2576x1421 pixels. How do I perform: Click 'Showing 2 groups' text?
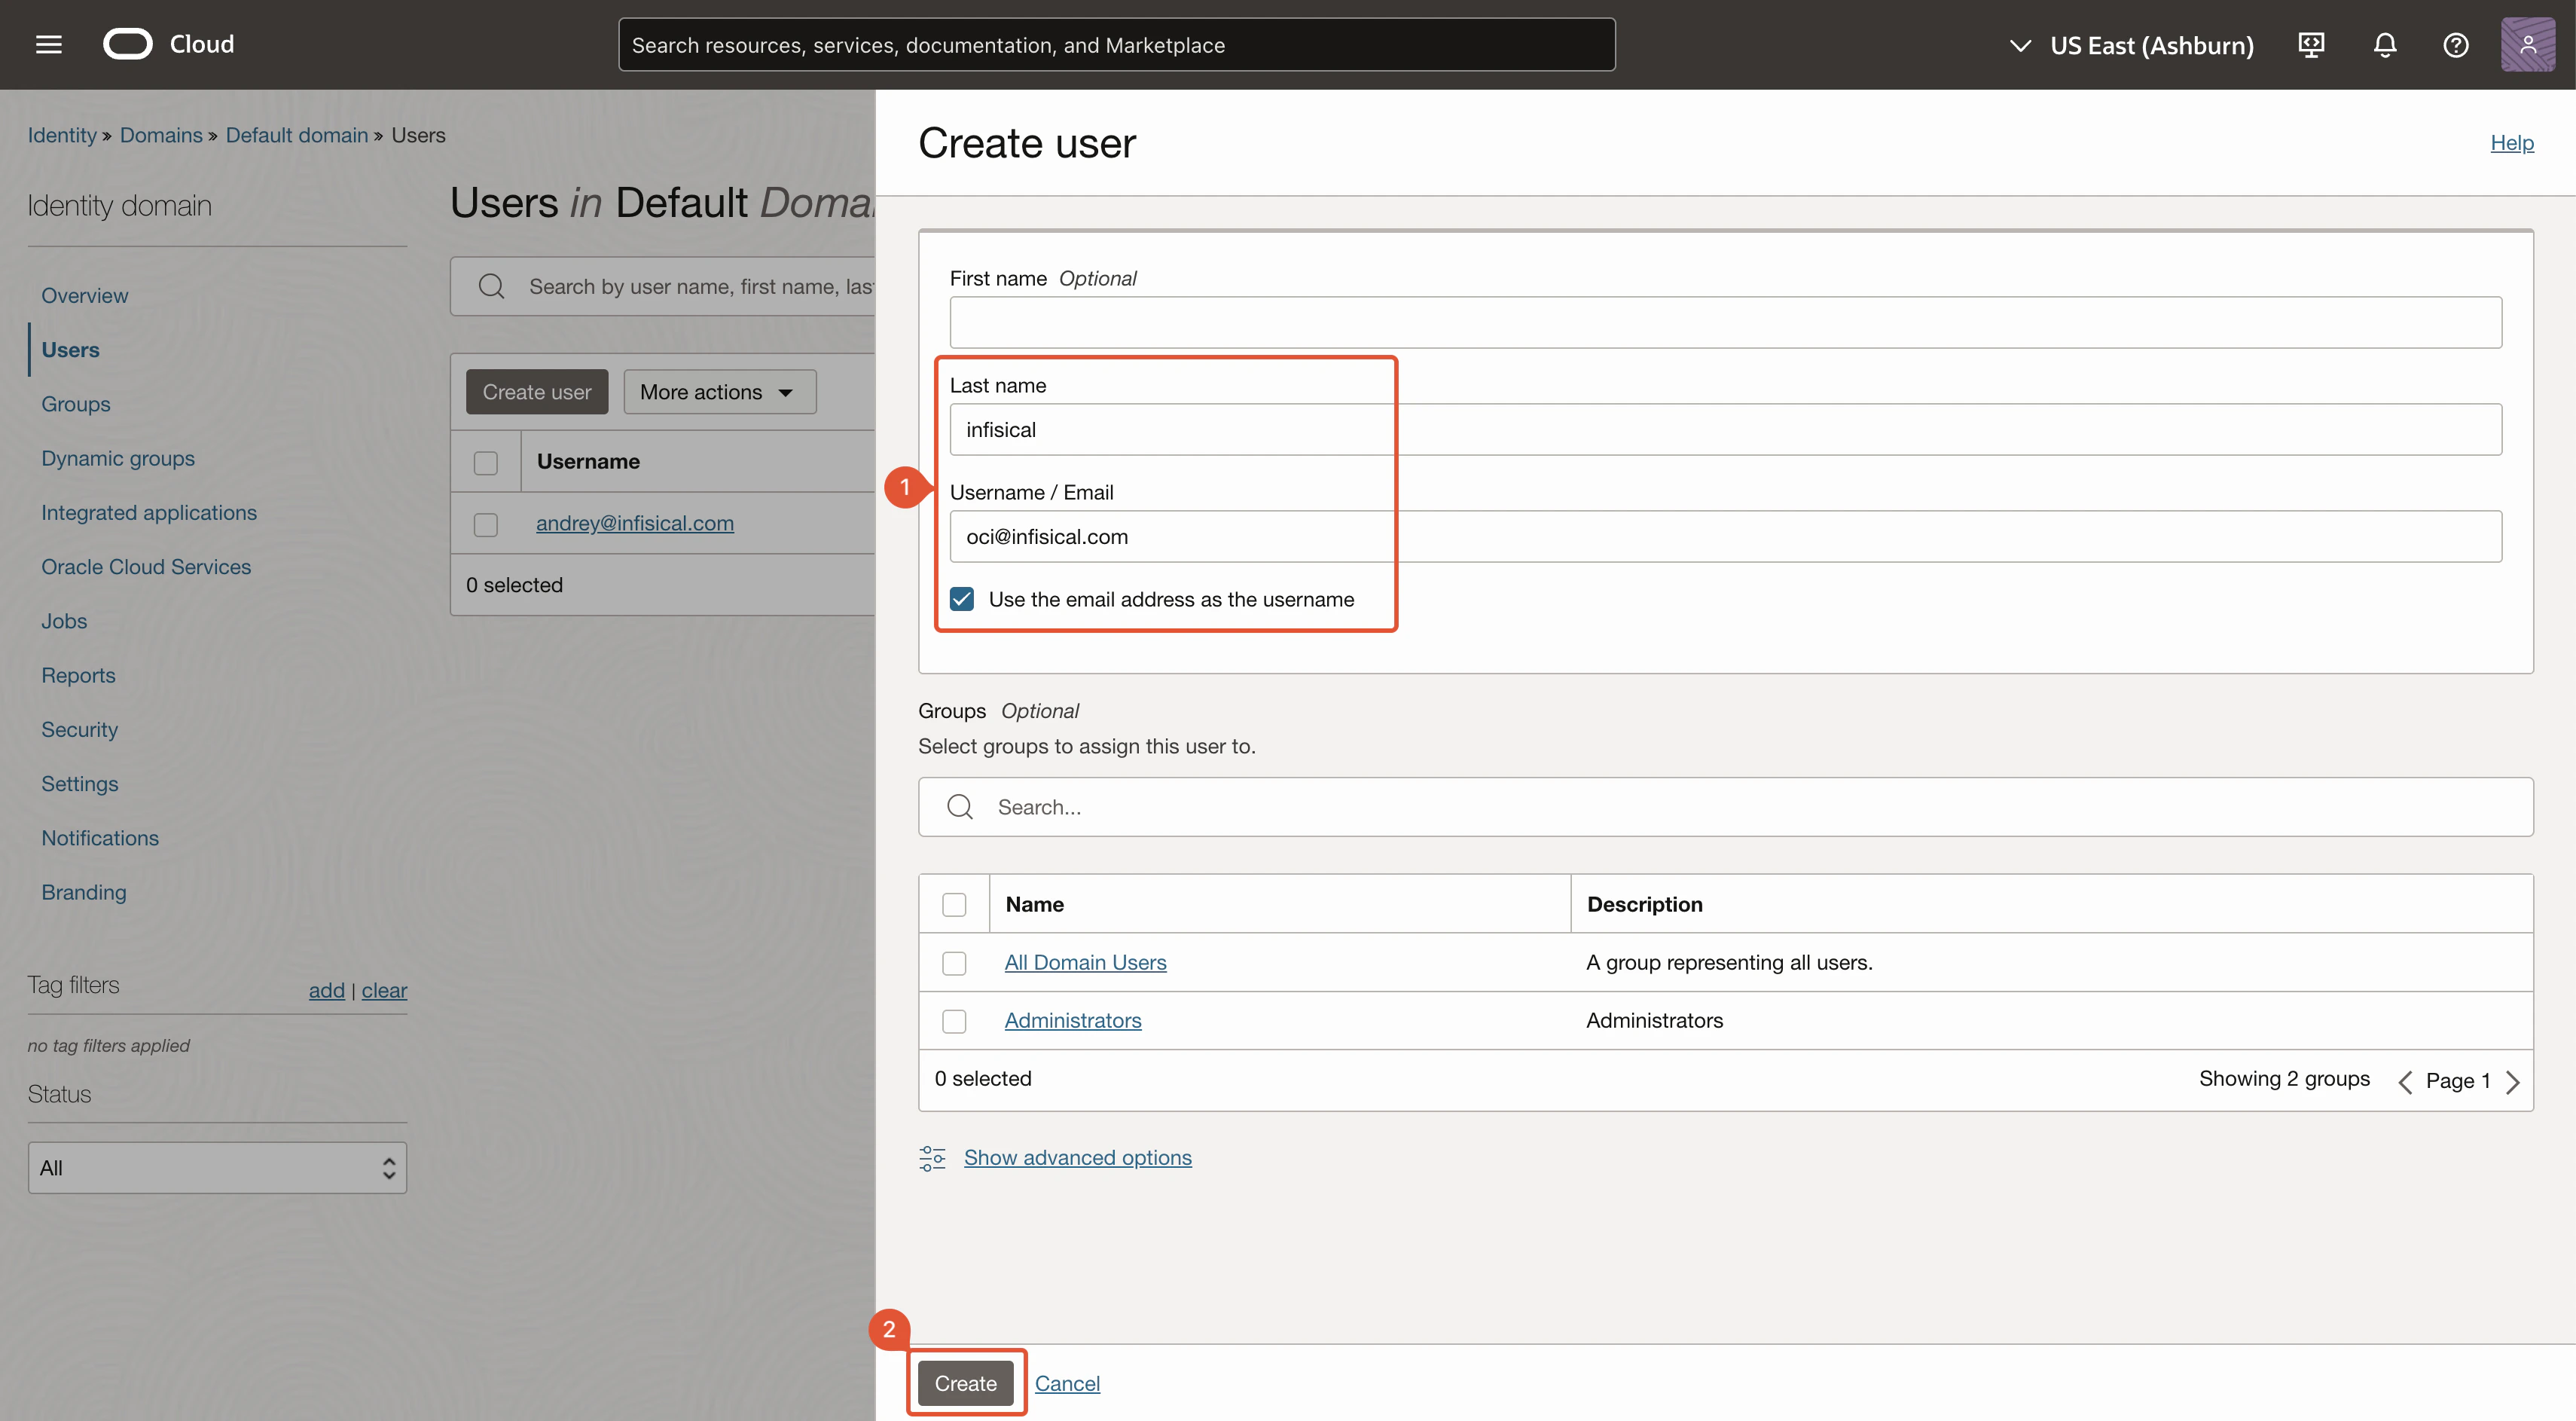coord(2284,1079)
